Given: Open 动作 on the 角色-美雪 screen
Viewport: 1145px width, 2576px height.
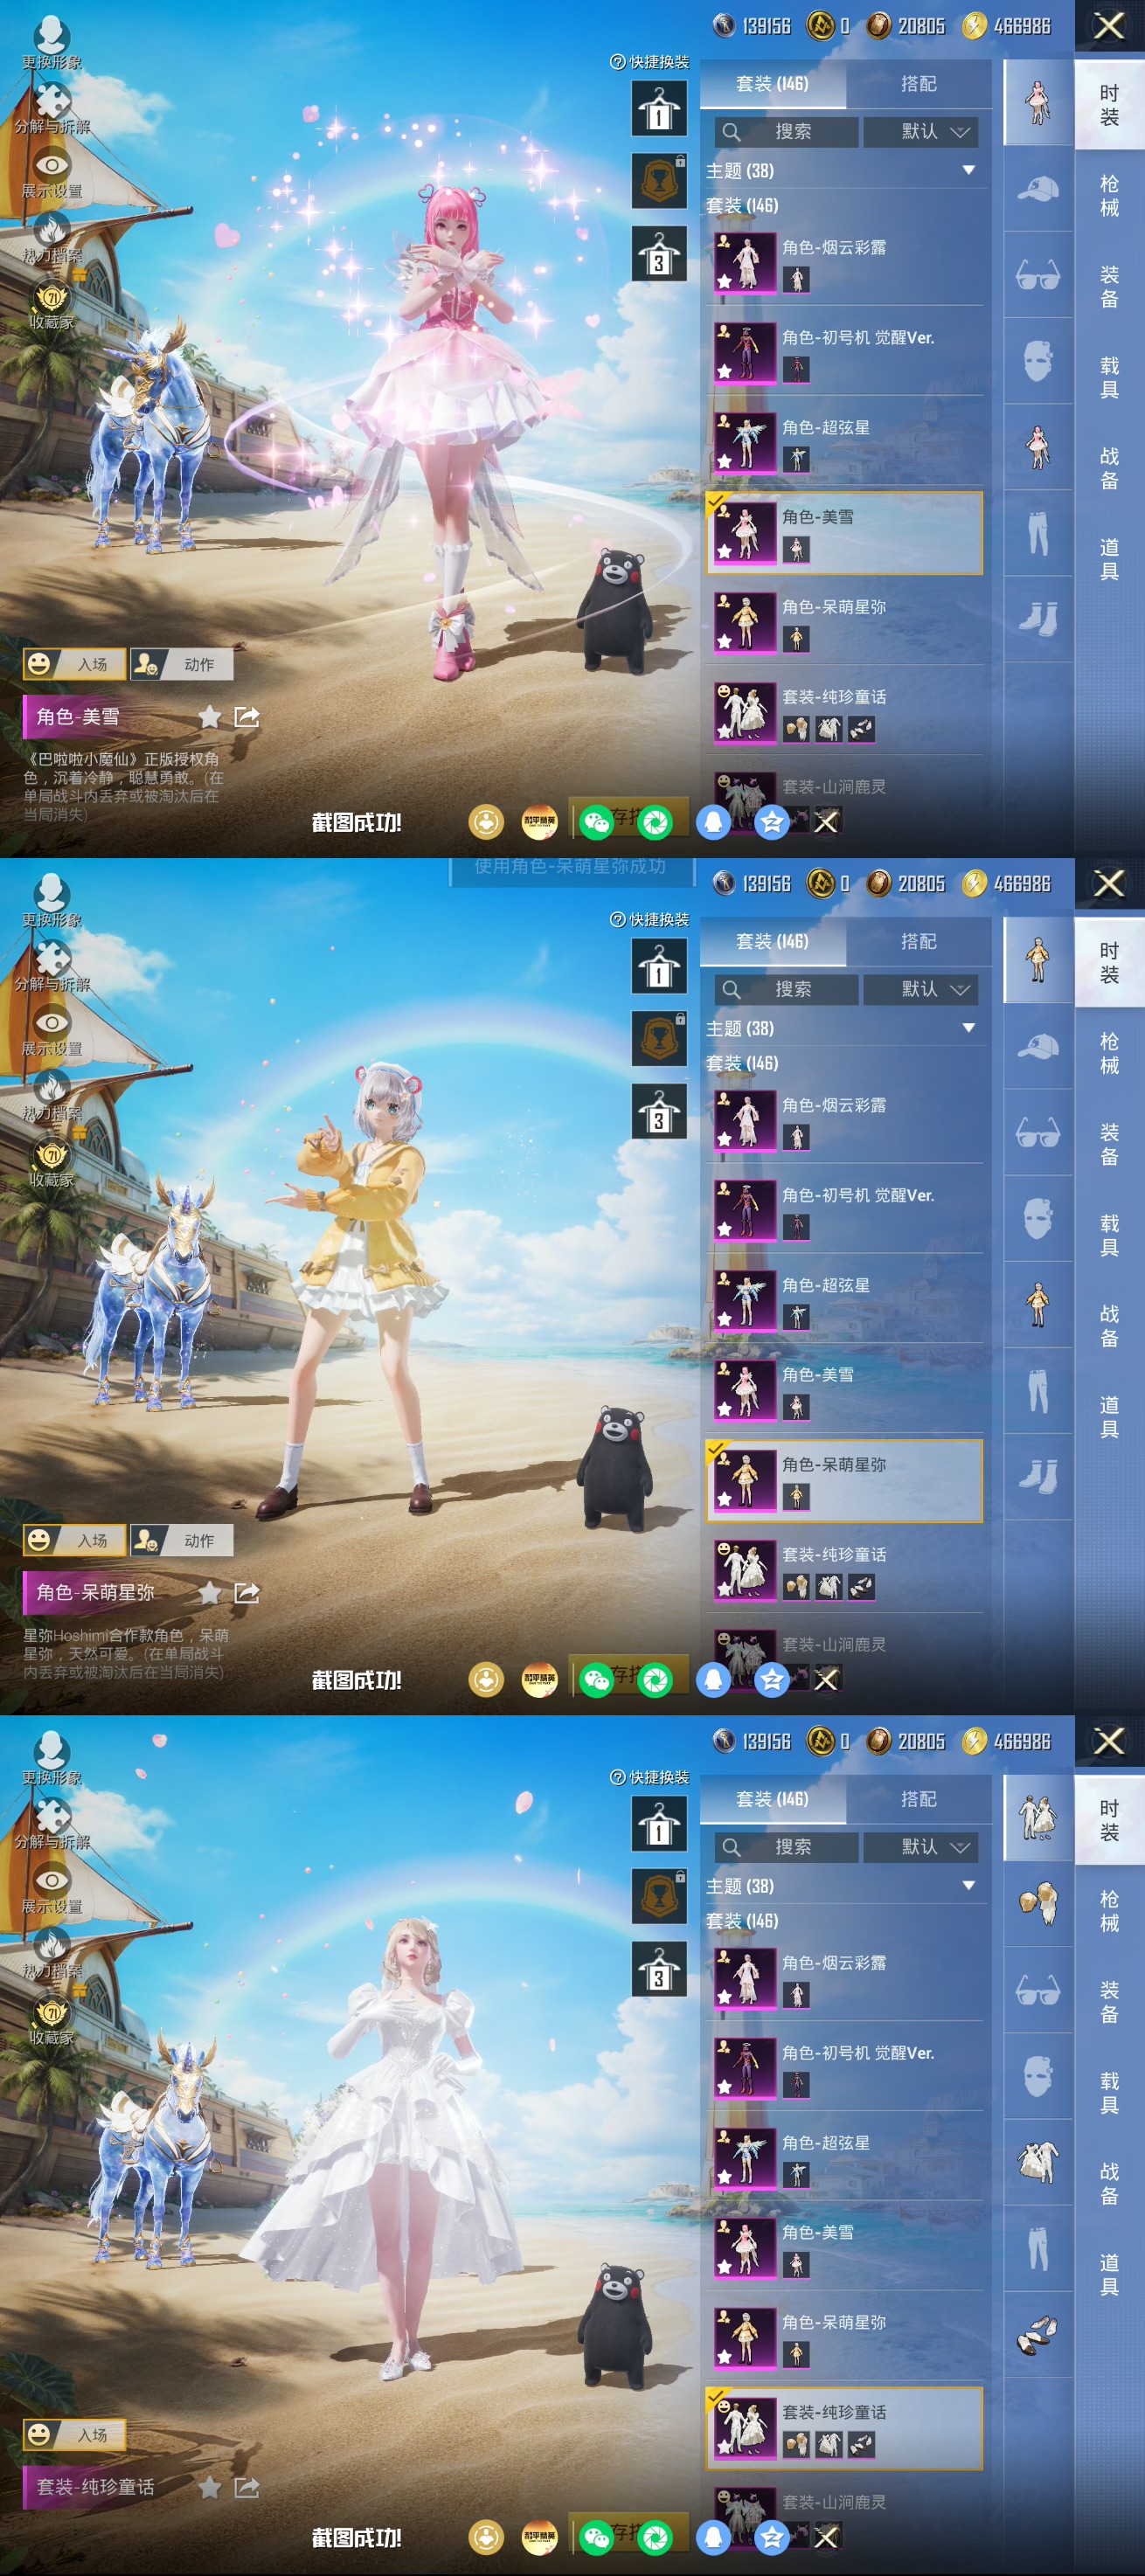Looking at the screenshot, I should click(181, 664).
